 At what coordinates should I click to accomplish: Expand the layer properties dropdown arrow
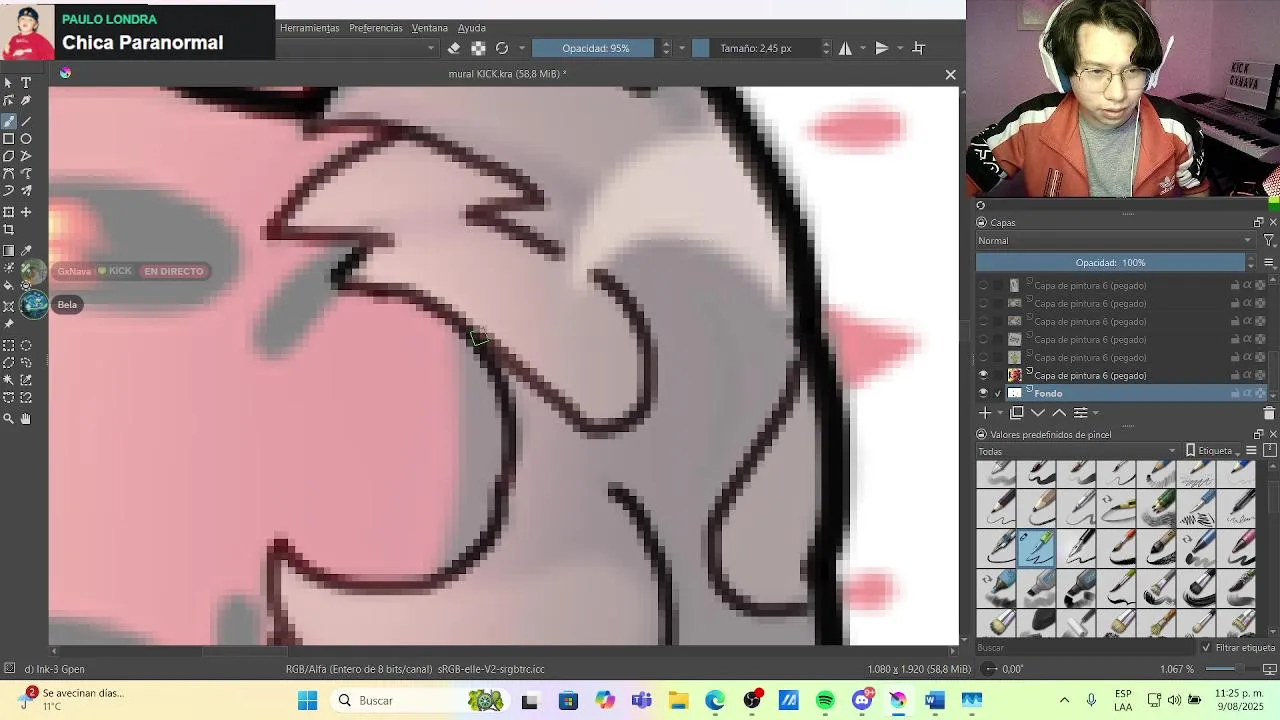pyautogui.click(x=1095, y=413)
